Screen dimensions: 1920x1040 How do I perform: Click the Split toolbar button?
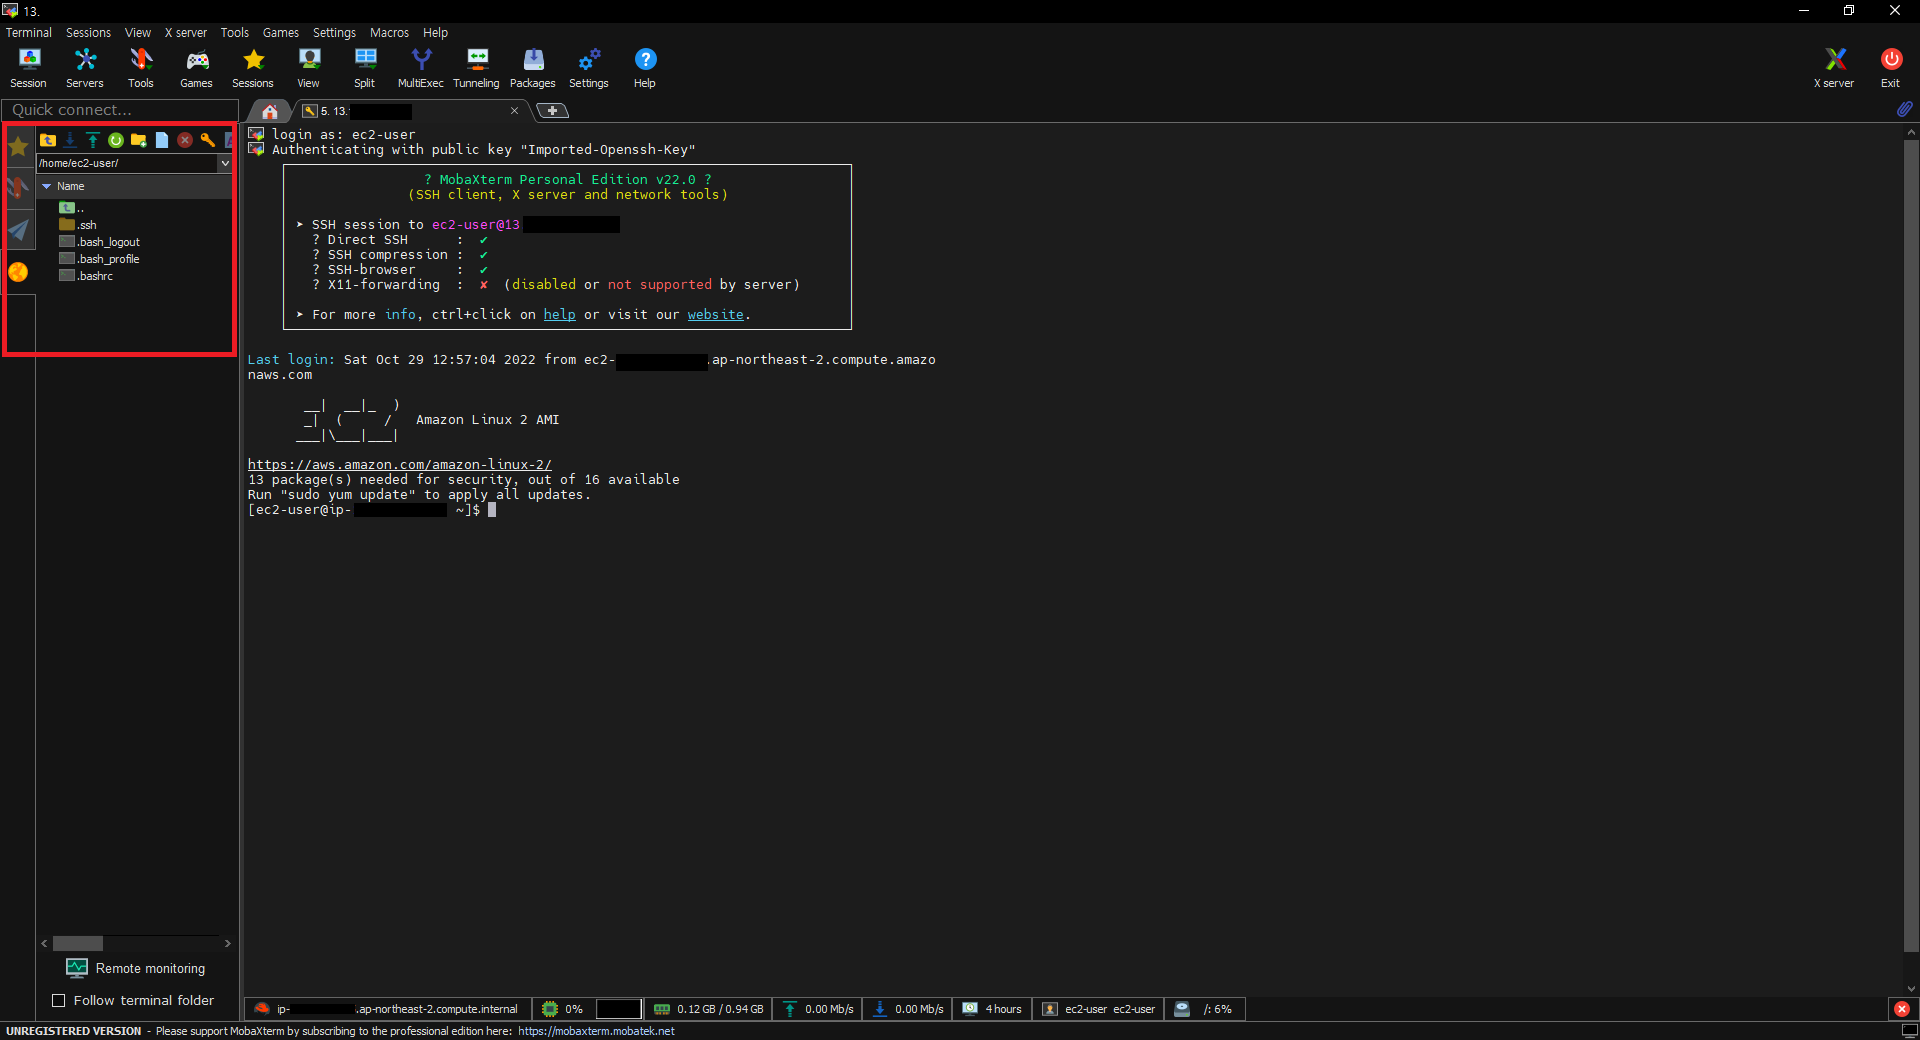(x=365, y=68)
